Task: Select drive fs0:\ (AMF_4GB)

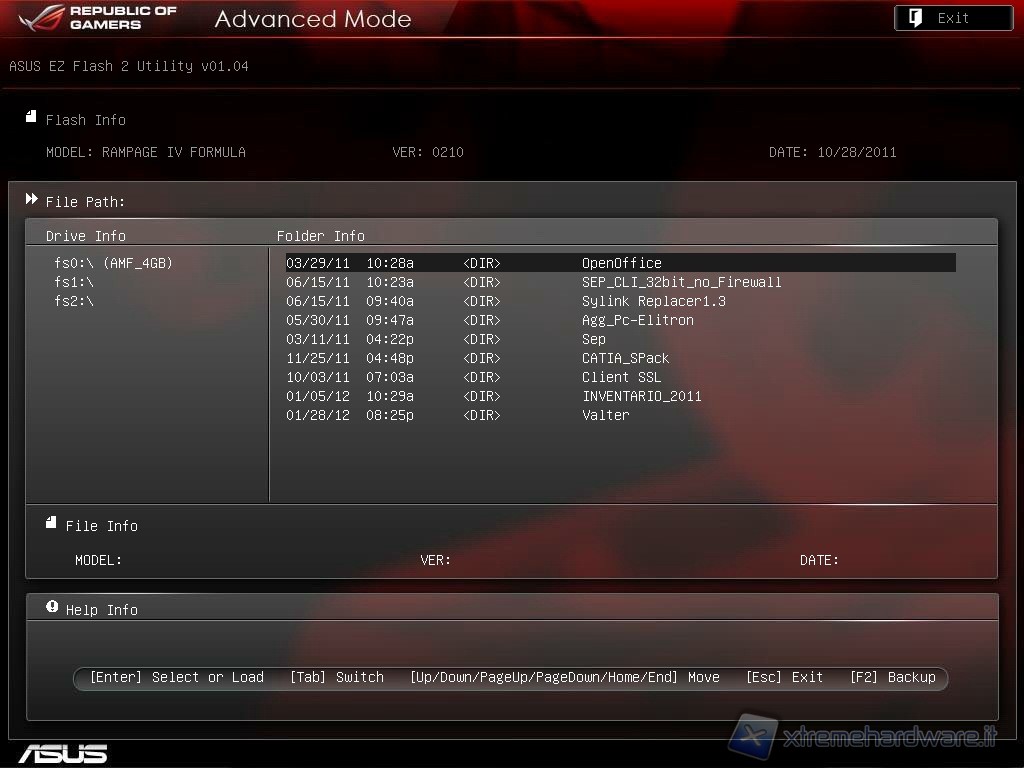Action: tap(113, 263)
